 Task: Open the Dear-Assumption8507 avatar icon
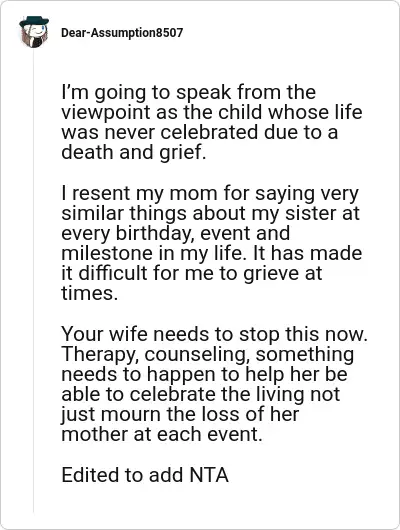pyautogui.click(x=34, y=32)
